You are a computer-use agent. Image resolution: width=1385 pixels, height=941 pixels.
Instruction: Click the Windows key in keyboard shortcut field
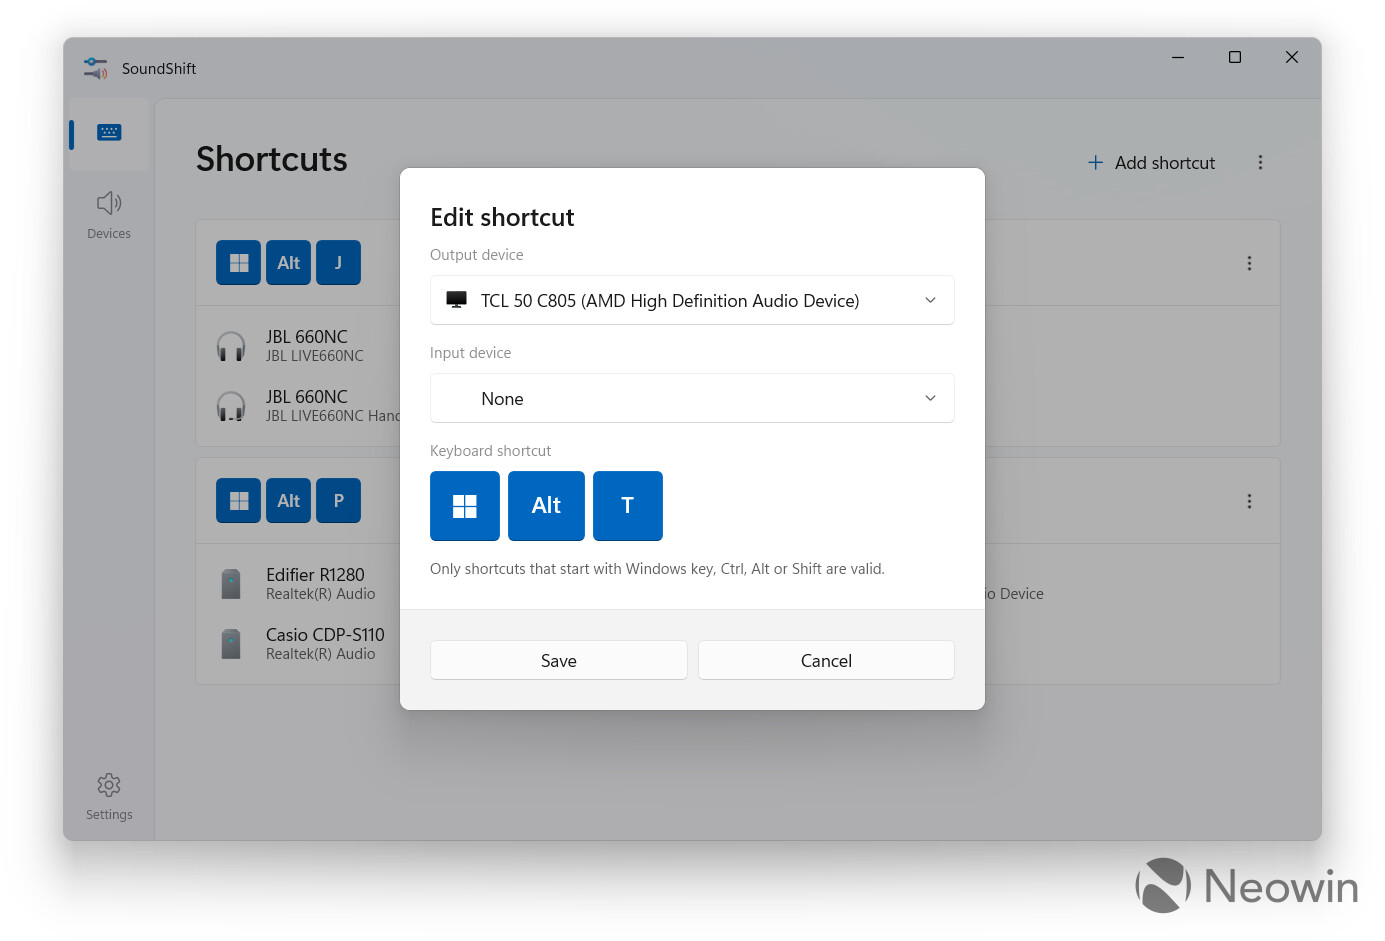pyautogui.click(x=465, y=506)
